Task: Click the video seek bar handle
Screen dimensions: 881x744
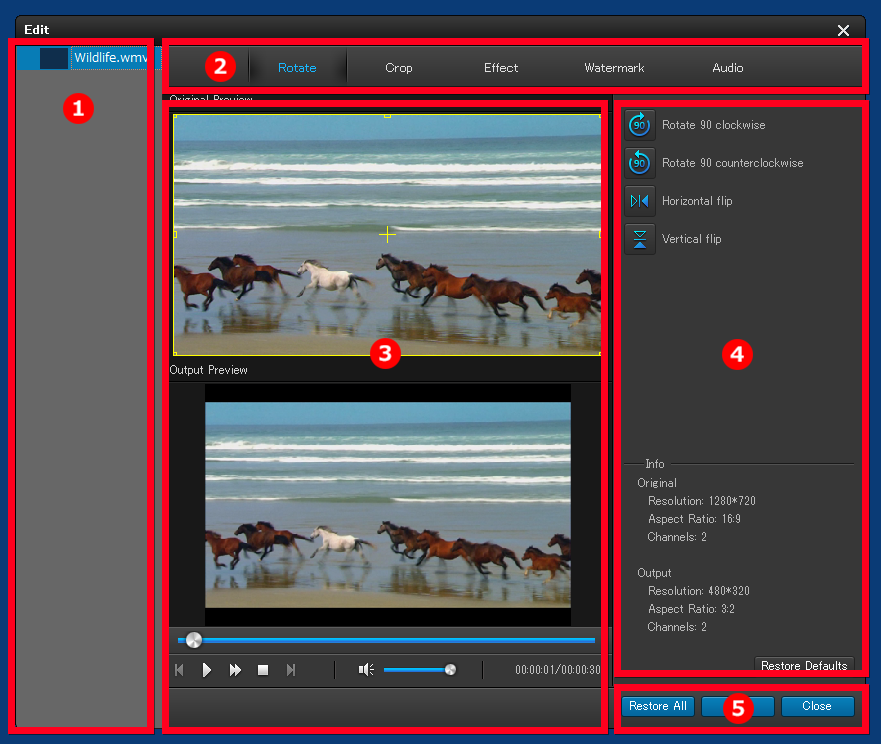Action: pyautogui.click(x=194, y=640)
